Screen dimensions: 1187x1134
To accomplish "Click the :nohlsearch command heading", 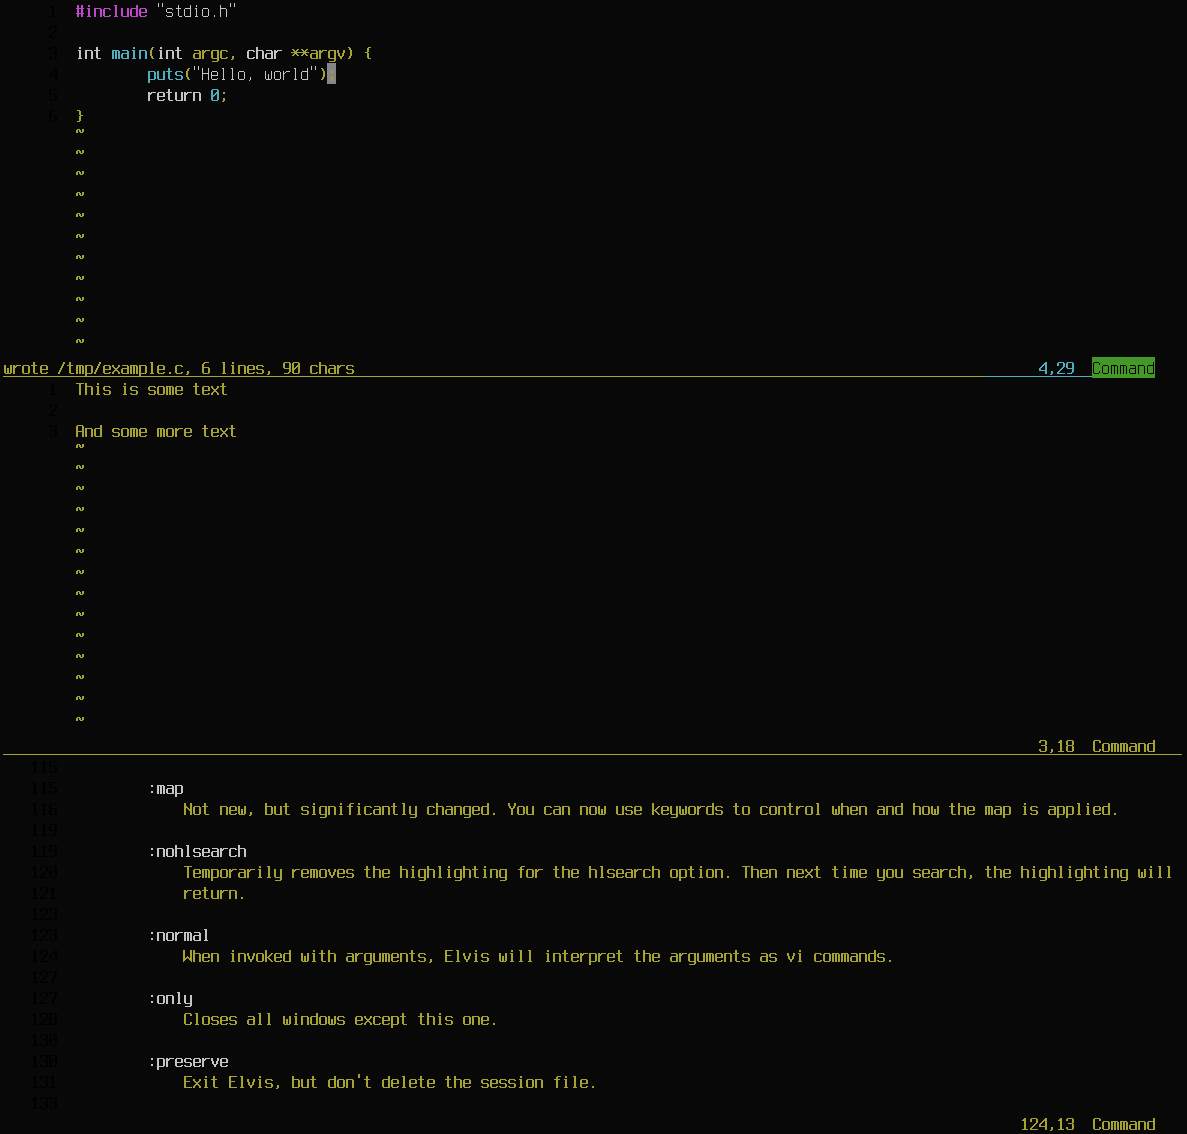I will tap(198, 852).
